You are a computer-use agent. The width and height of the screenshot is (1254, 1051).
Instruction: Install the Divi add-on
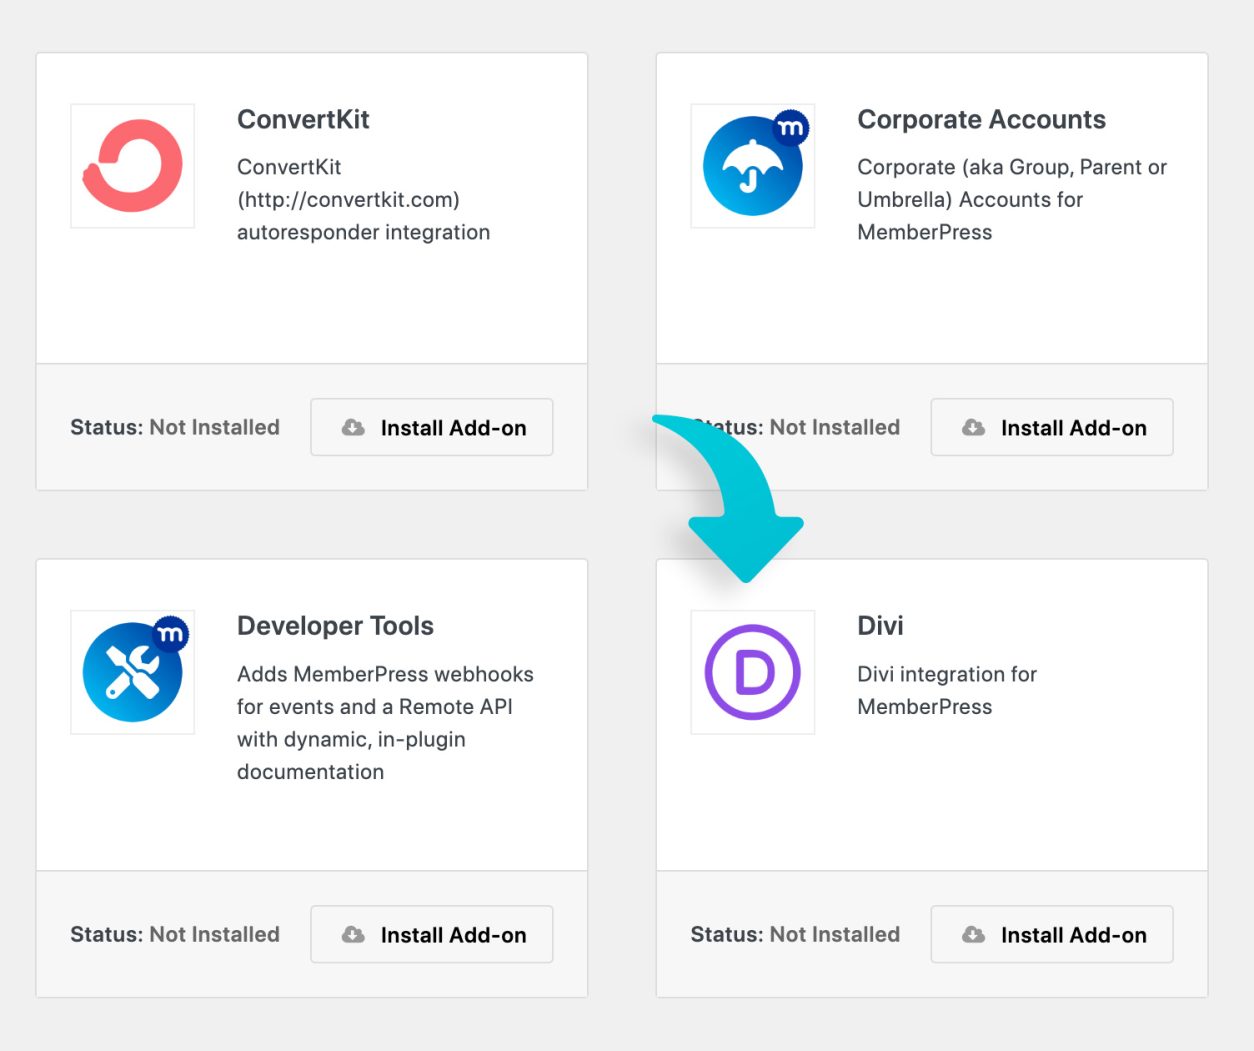pos(1051,934)
